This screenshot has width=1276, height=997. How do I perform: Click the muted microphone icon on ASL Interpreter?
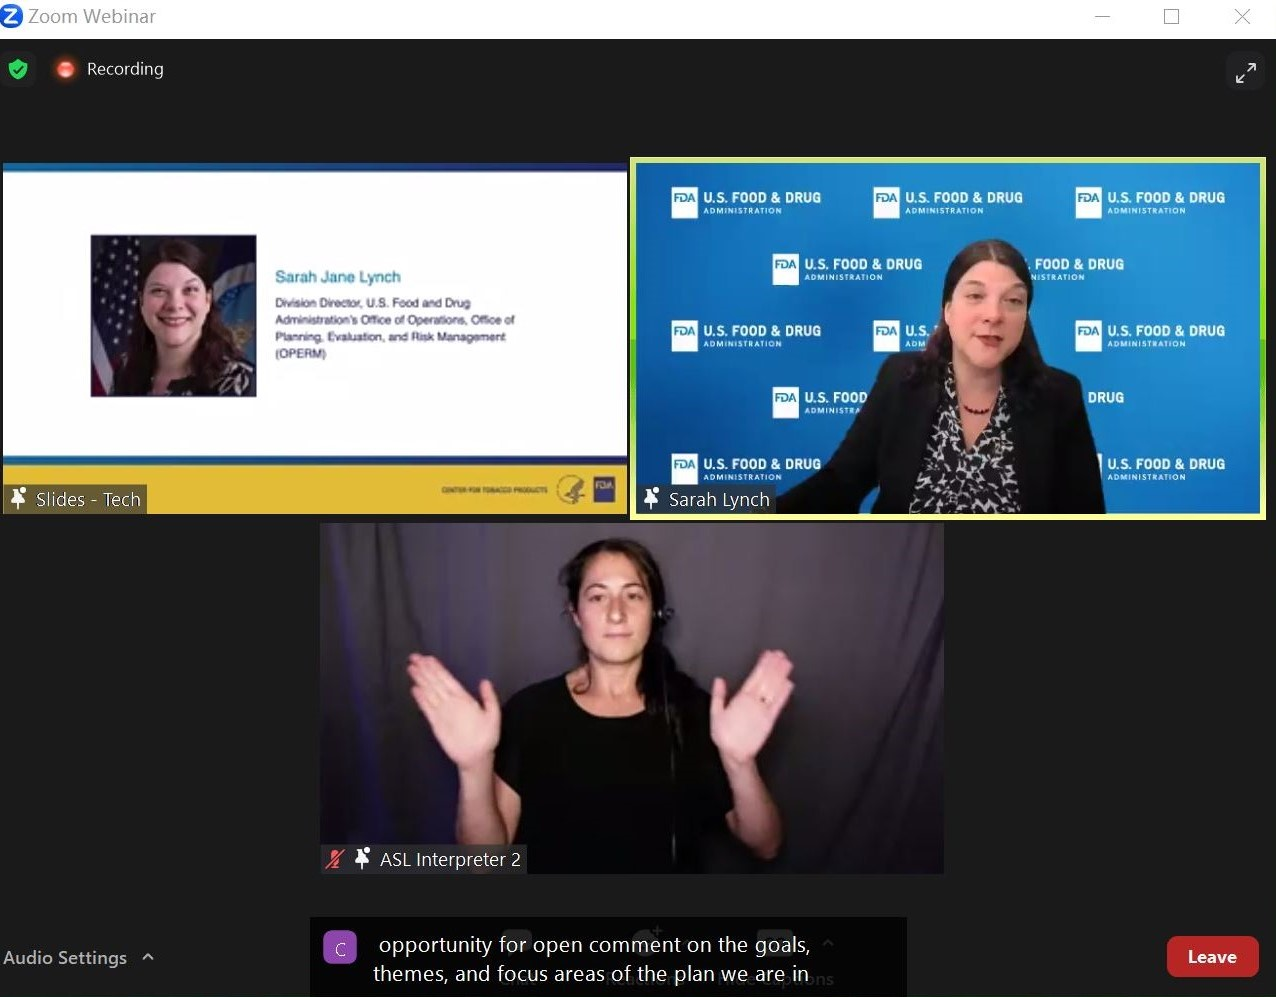(x=336, y=859)
